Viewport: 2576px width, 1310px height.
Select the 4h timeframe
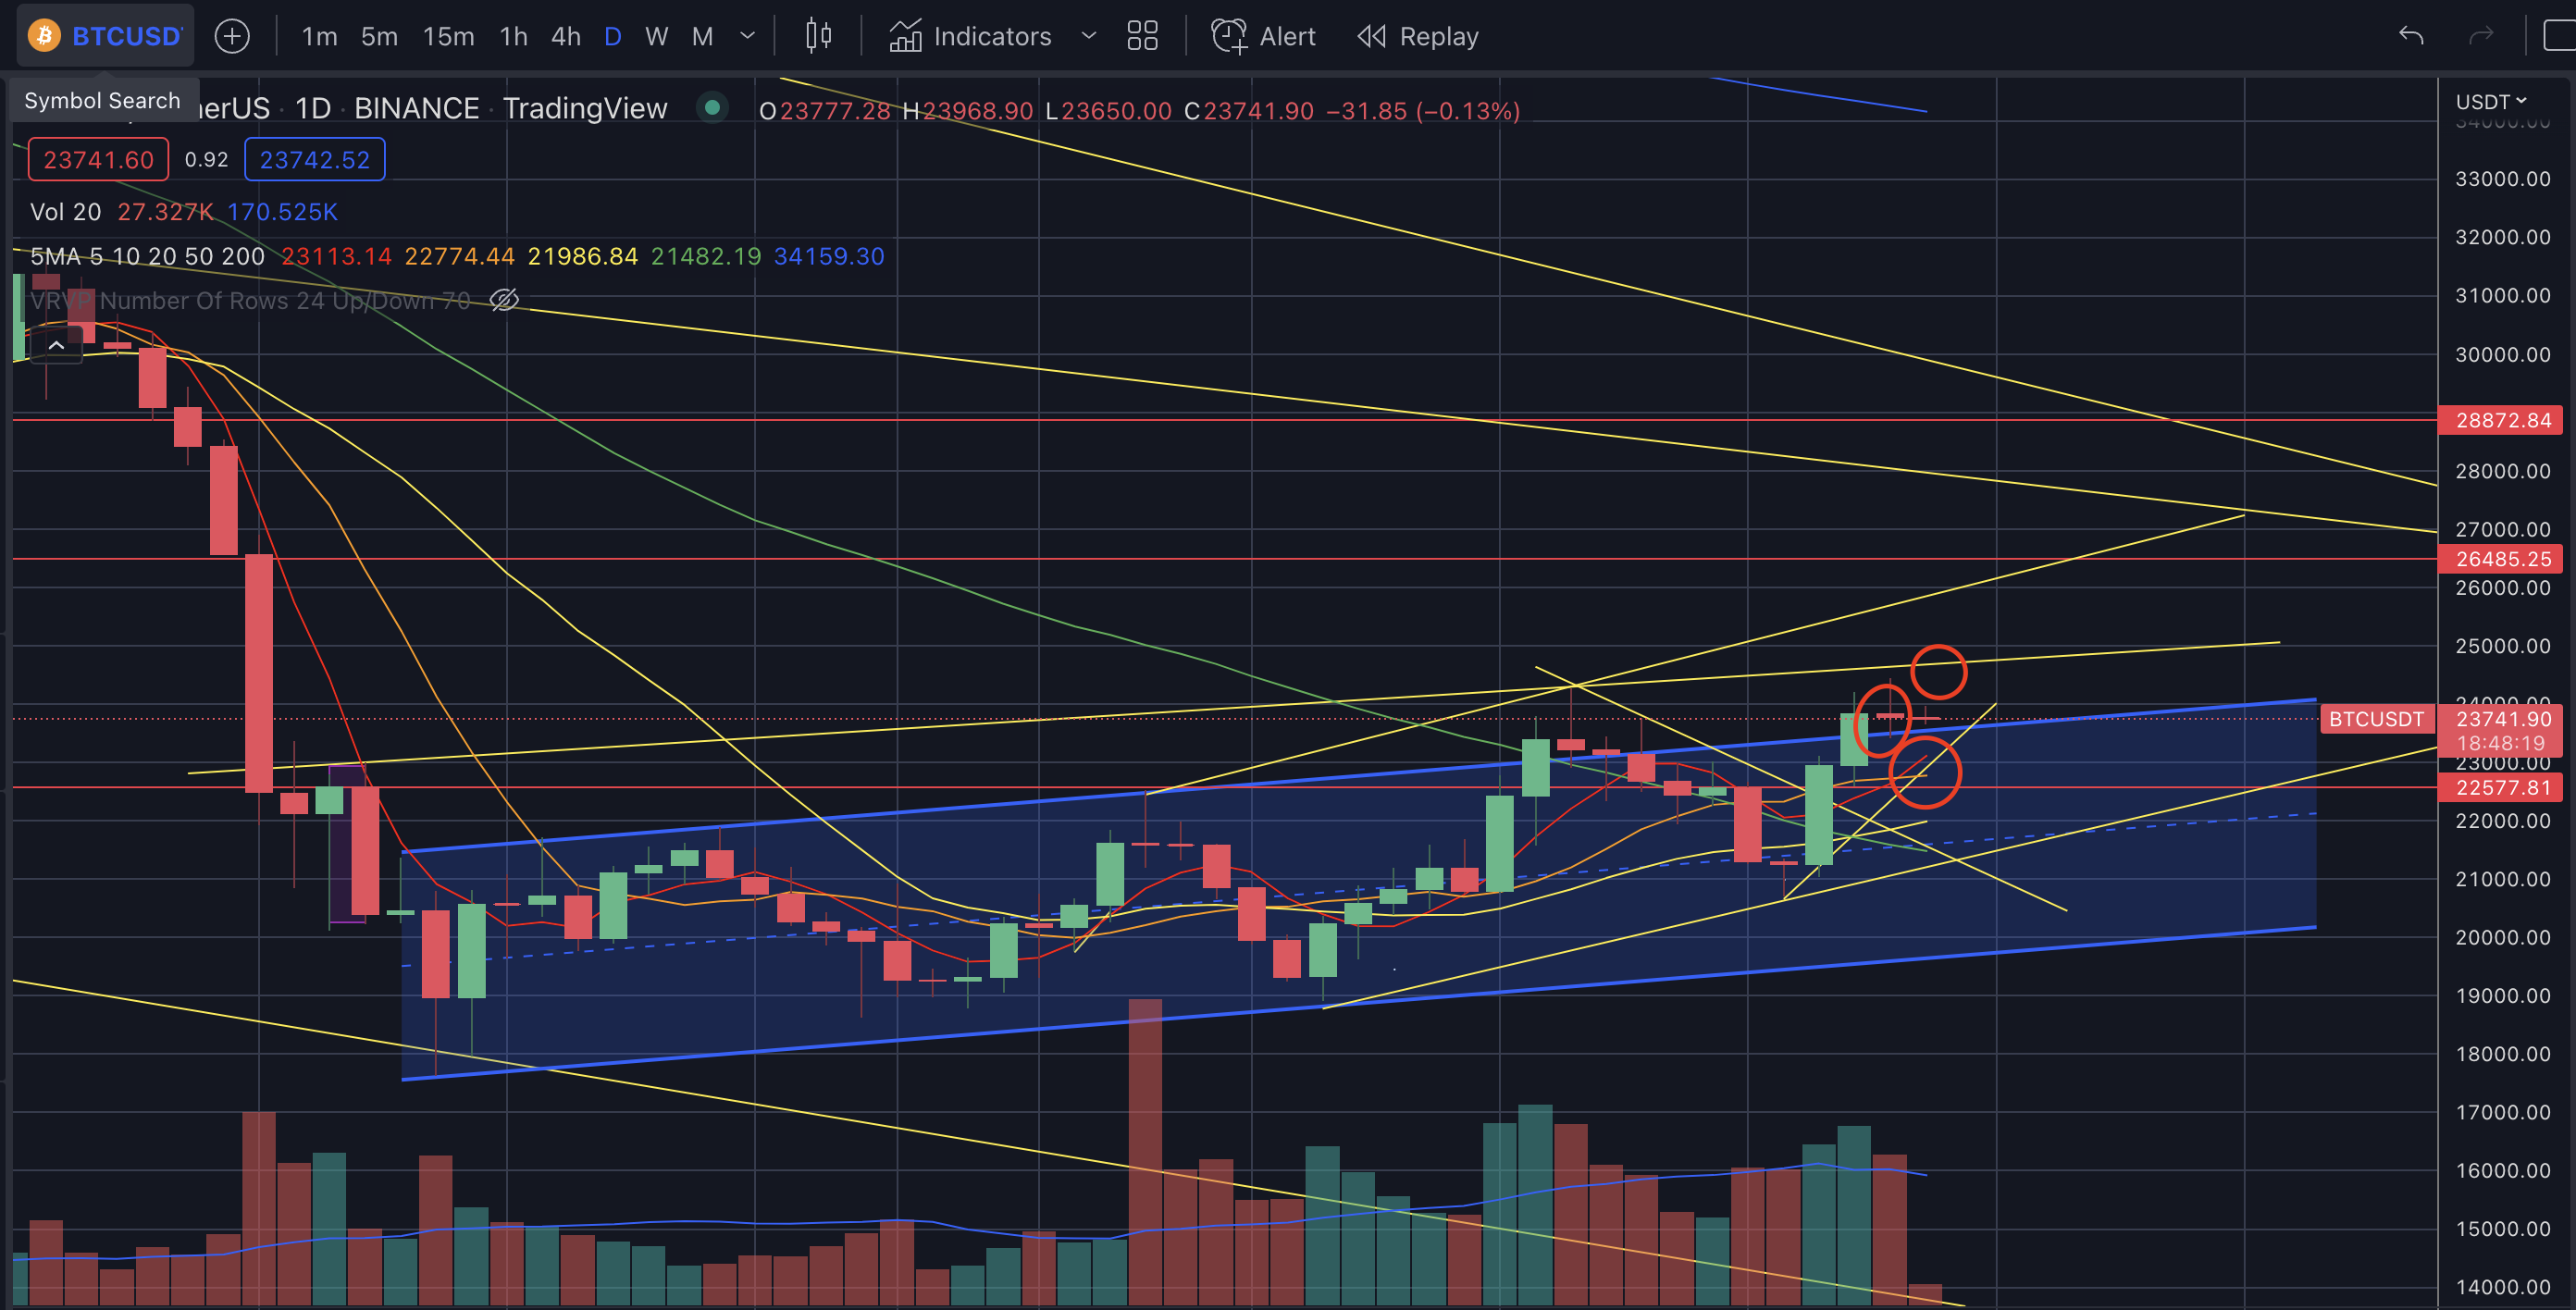(x=566, y=36)
